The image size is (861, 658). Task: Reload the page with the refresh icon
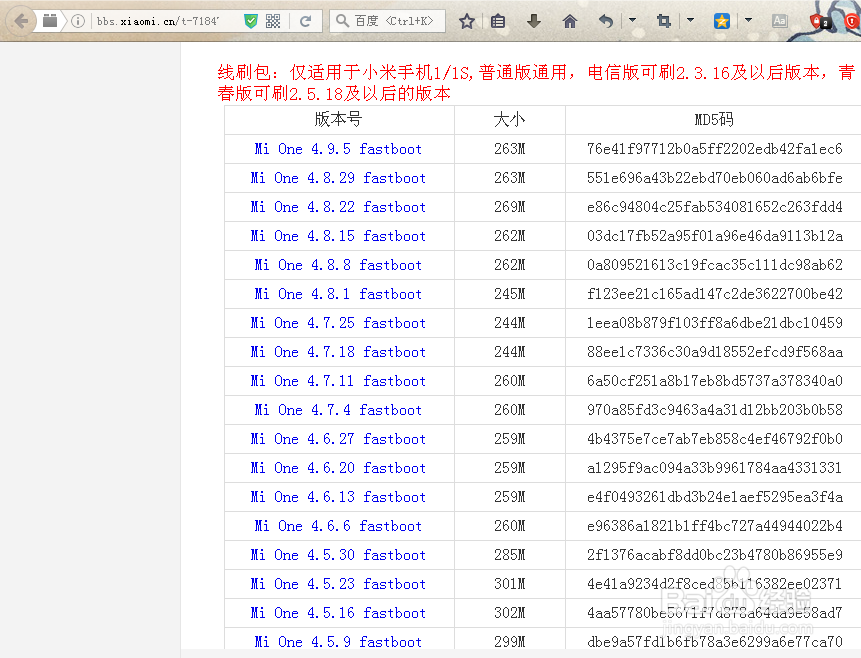(305, 21)
